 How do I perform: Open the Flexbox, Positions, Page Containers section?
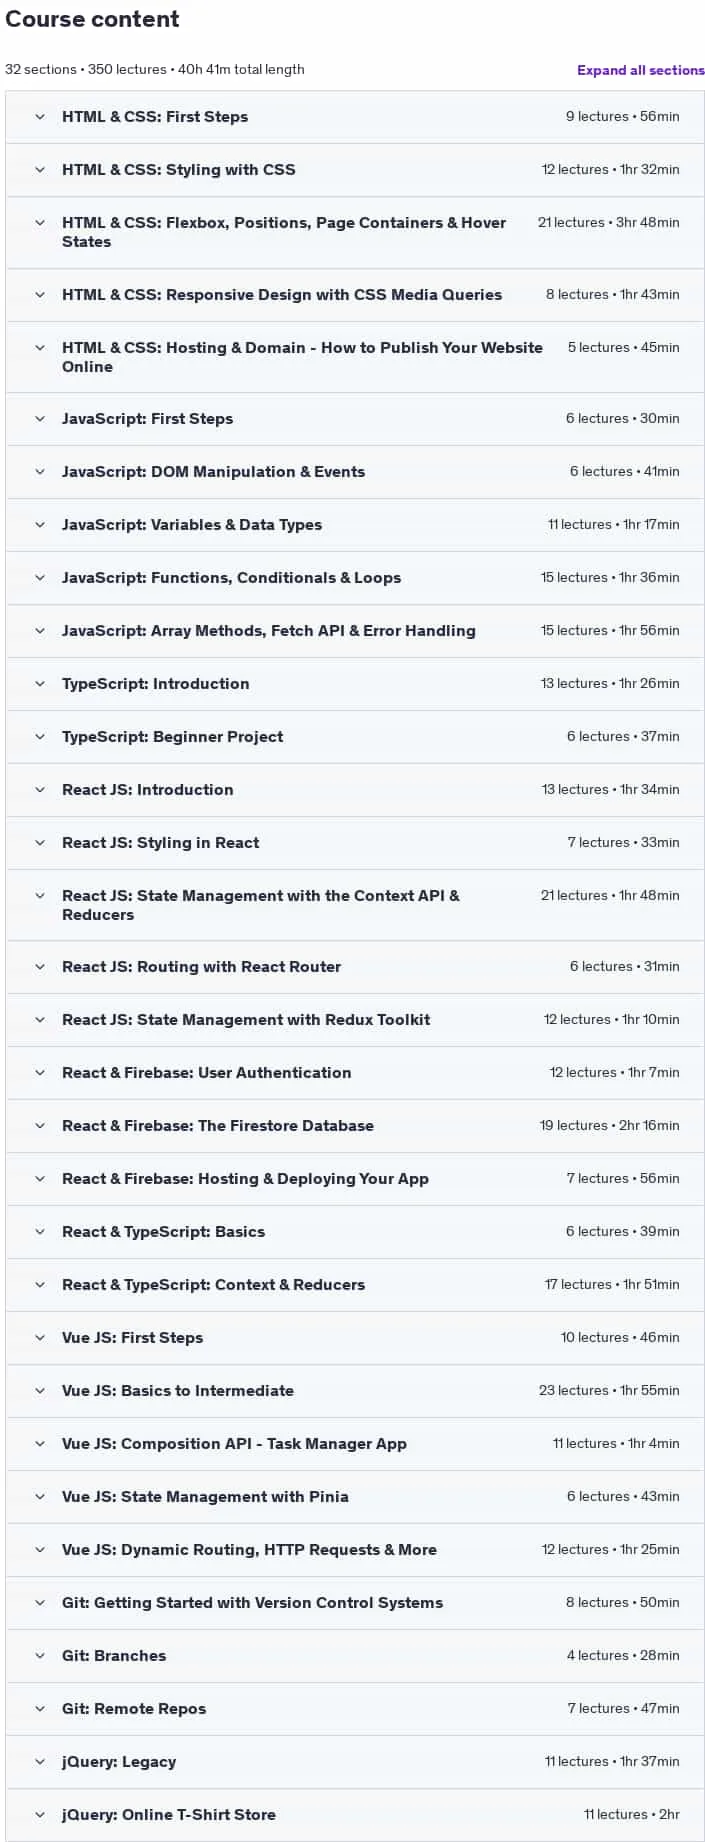354,232
